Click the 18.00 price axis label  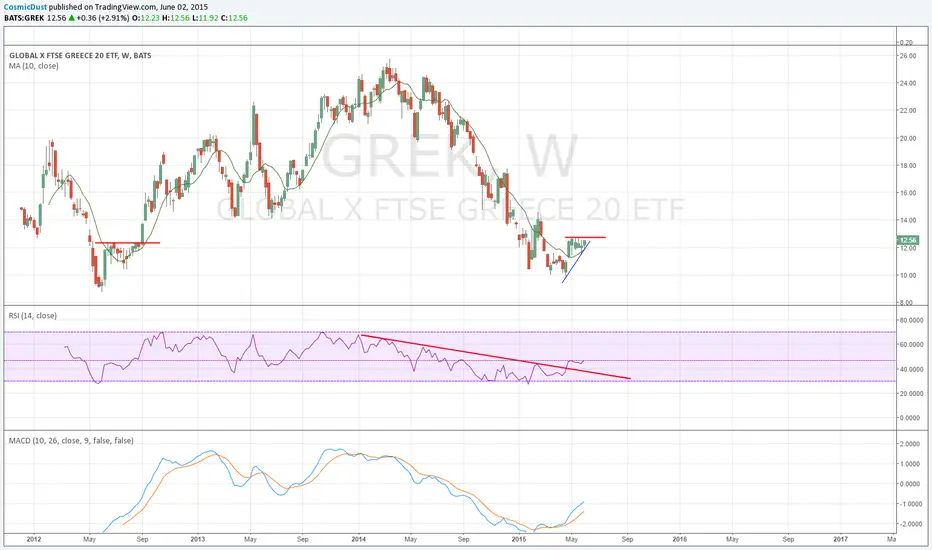(x=908, y=166)
